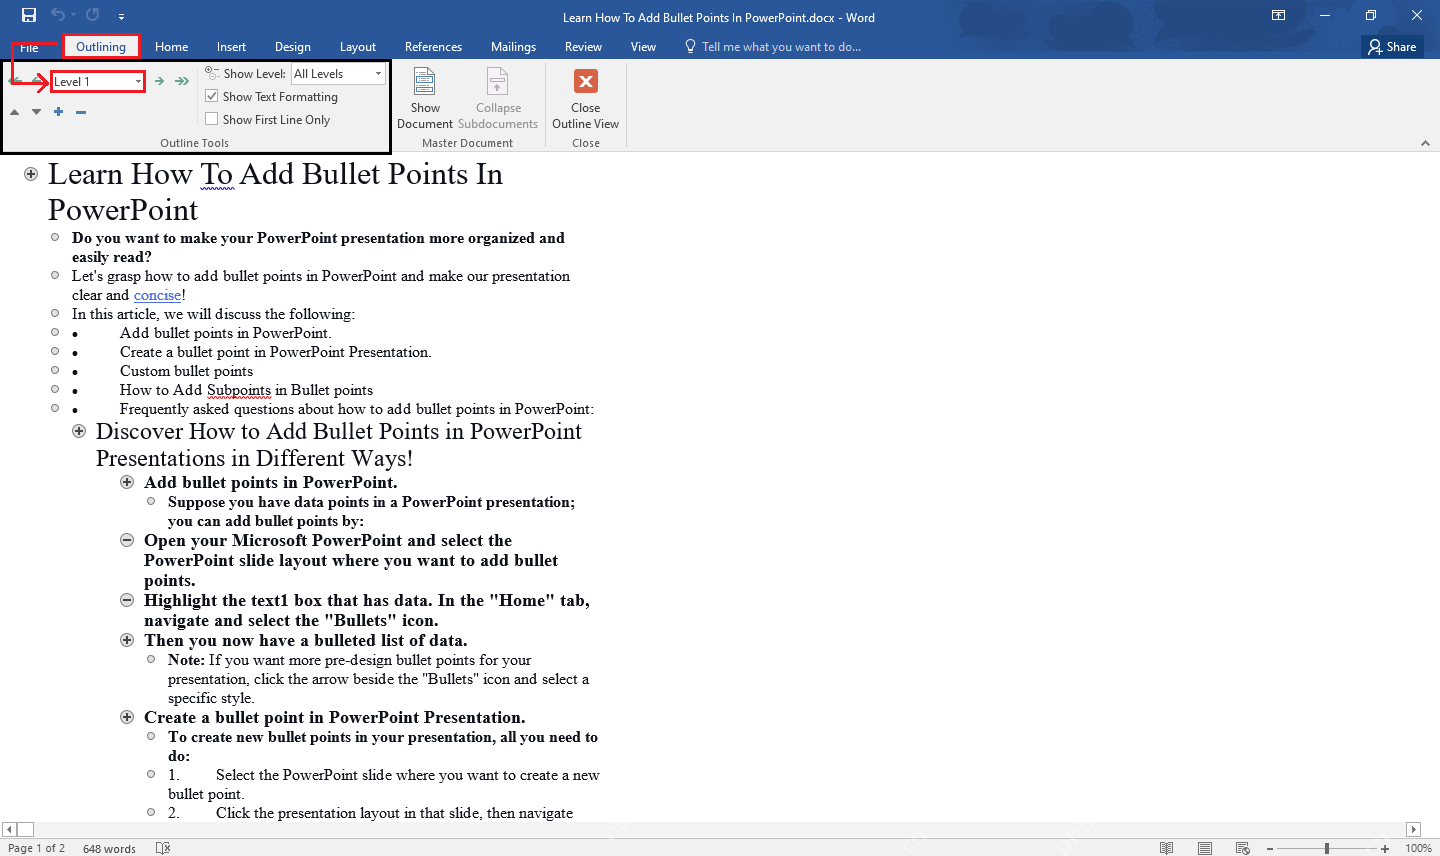This screenshot has height=856, width=1440.
Task: Open the Outline Level dropdown showing Level 1
Action: click(x=138, y=82)
